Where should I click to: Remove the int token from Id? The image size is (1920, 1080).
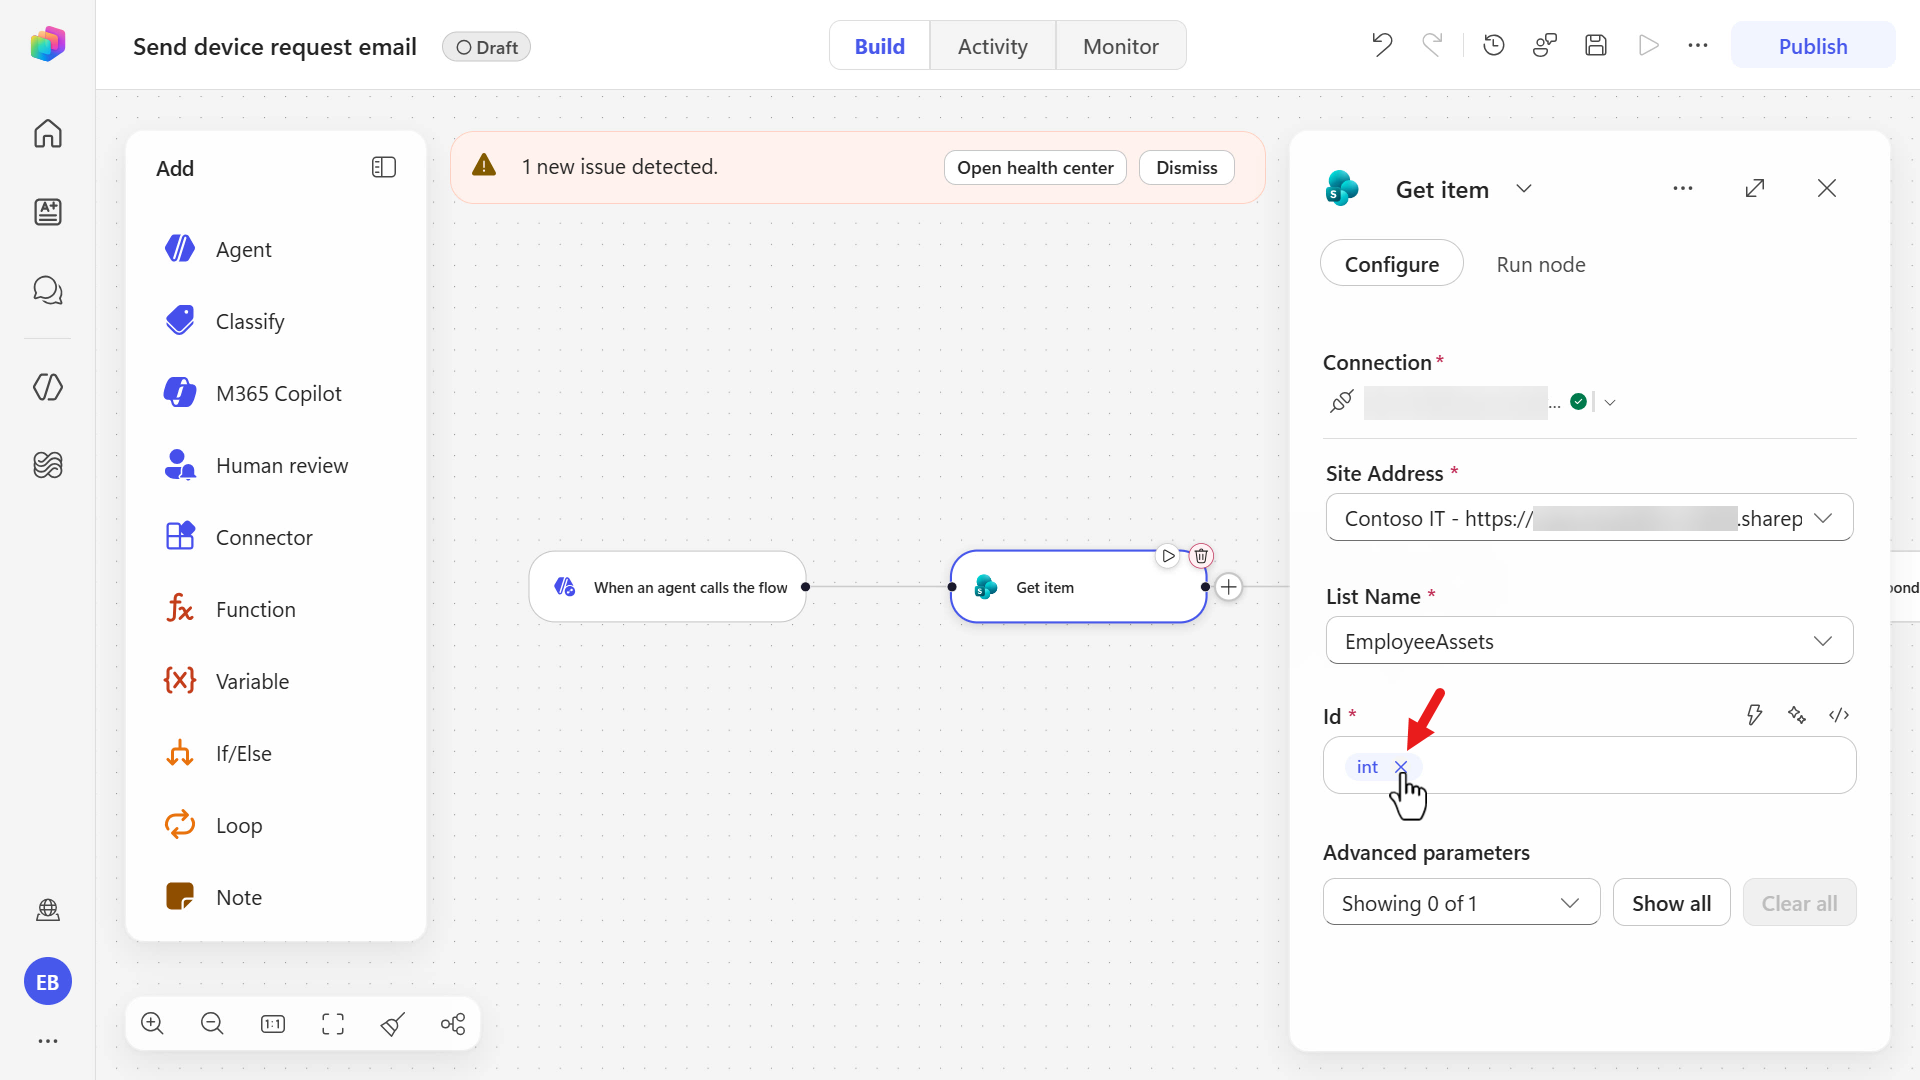point(1401,767)
